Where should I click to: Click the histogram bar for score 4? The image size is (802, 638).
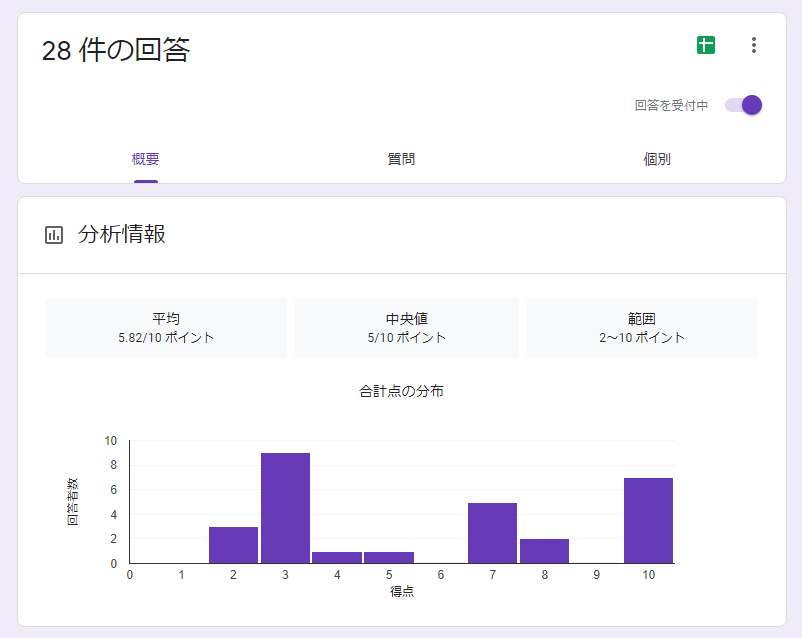337,558
